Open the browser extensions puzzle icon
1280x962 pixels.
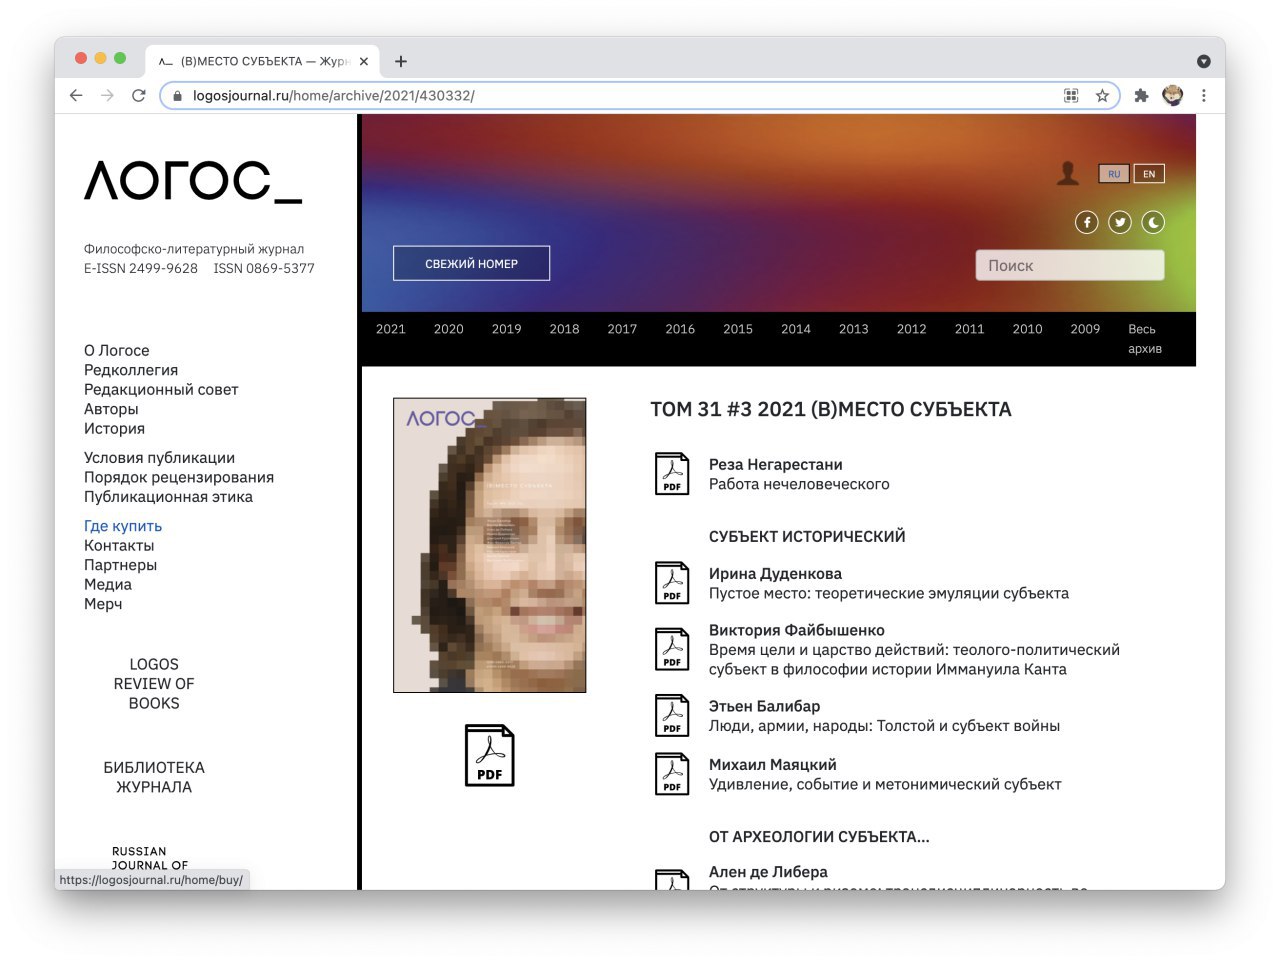pyautogui.click(x=1141, y=95)
